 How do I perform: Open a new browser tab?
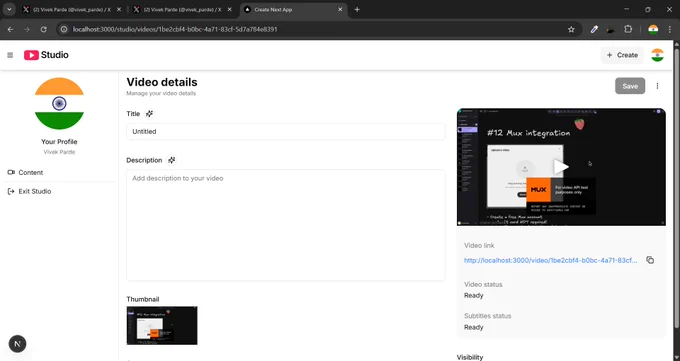tap(357, 10)
